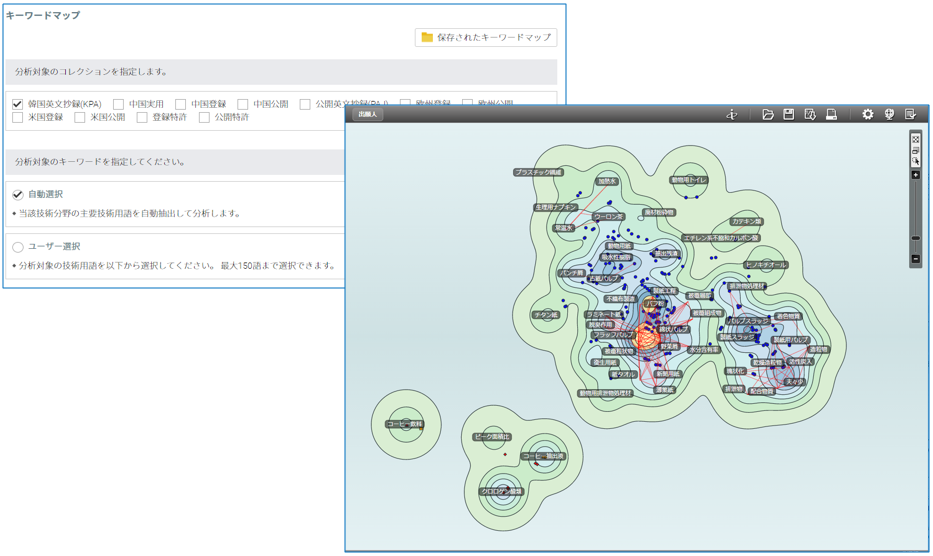The height and width of the screenshot is (556, 933).
Task: Click the fit-to-screen icon above zoom slider
Action: (x=915, y=139)
